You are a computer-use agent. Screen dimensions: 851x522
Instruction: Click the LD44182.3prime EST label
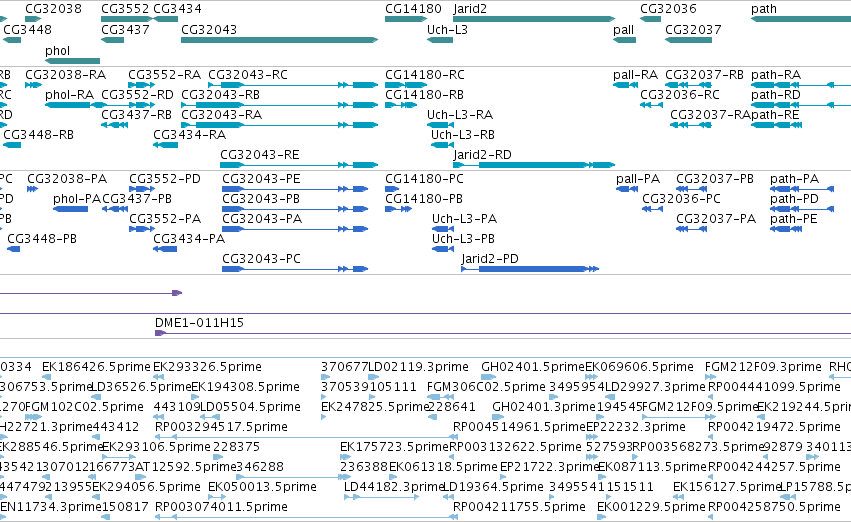click(x=394, y=487)
